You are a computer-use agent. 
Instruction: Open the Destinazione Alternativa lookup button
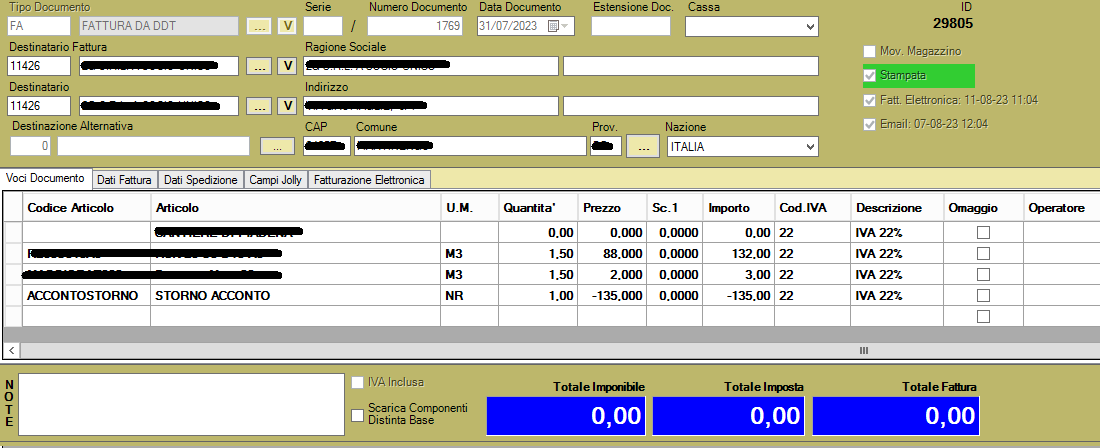pyautogui.click(x=277, y=146)
